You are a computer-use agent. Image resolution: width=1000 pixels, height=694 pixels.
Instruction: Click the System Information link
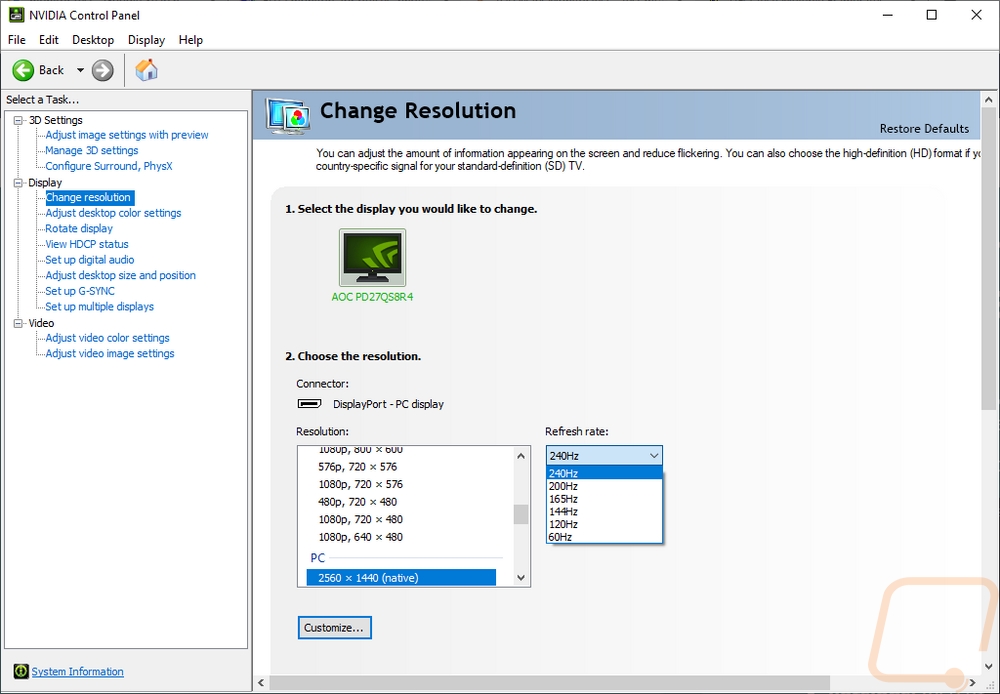click(78, 672)
